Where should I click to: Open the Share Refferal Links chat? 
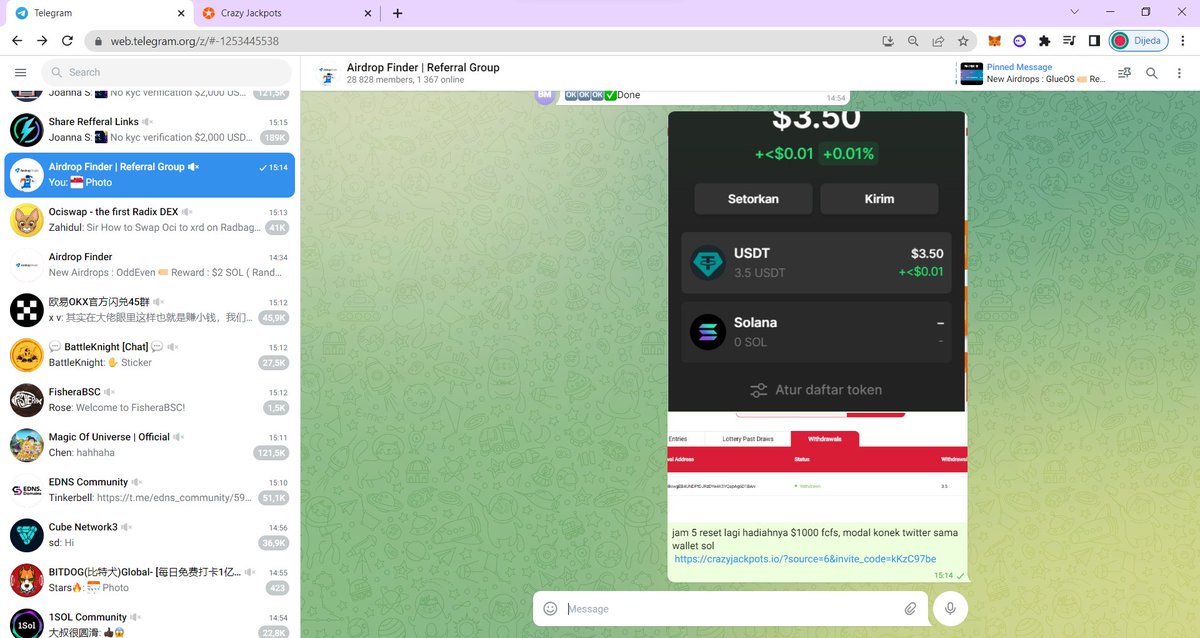pyautogui.click(x=150, y=130)
